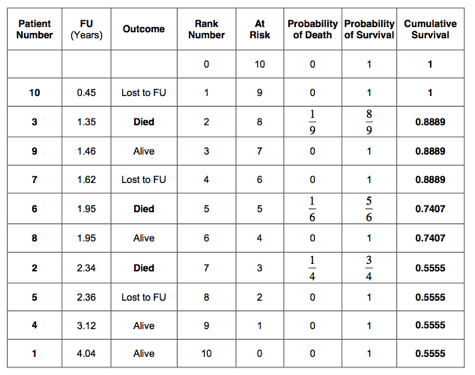The width and height of the screenshot is (475, 375).
Task: Select the 1/4 probability of death fraction
Action: [312, 268]
